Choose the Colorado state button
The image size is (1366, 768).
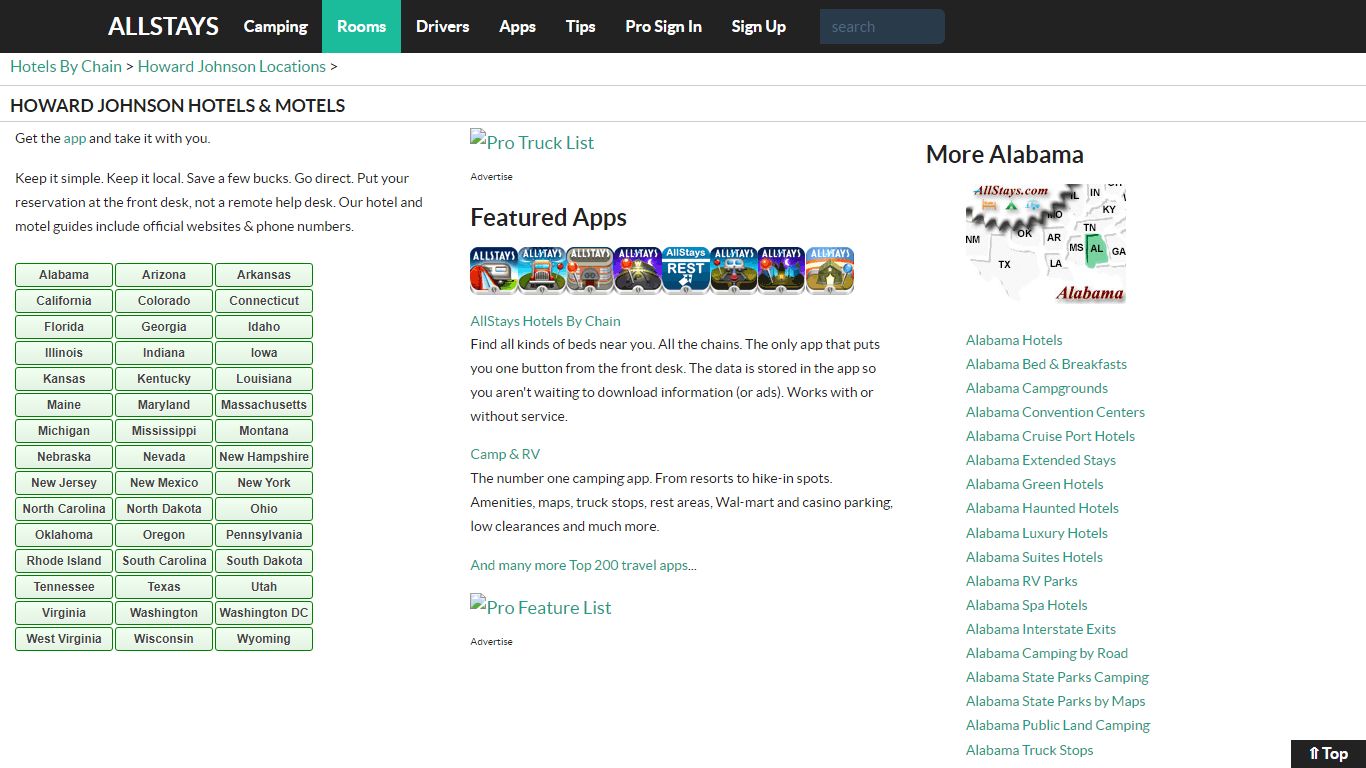point(164,301)
